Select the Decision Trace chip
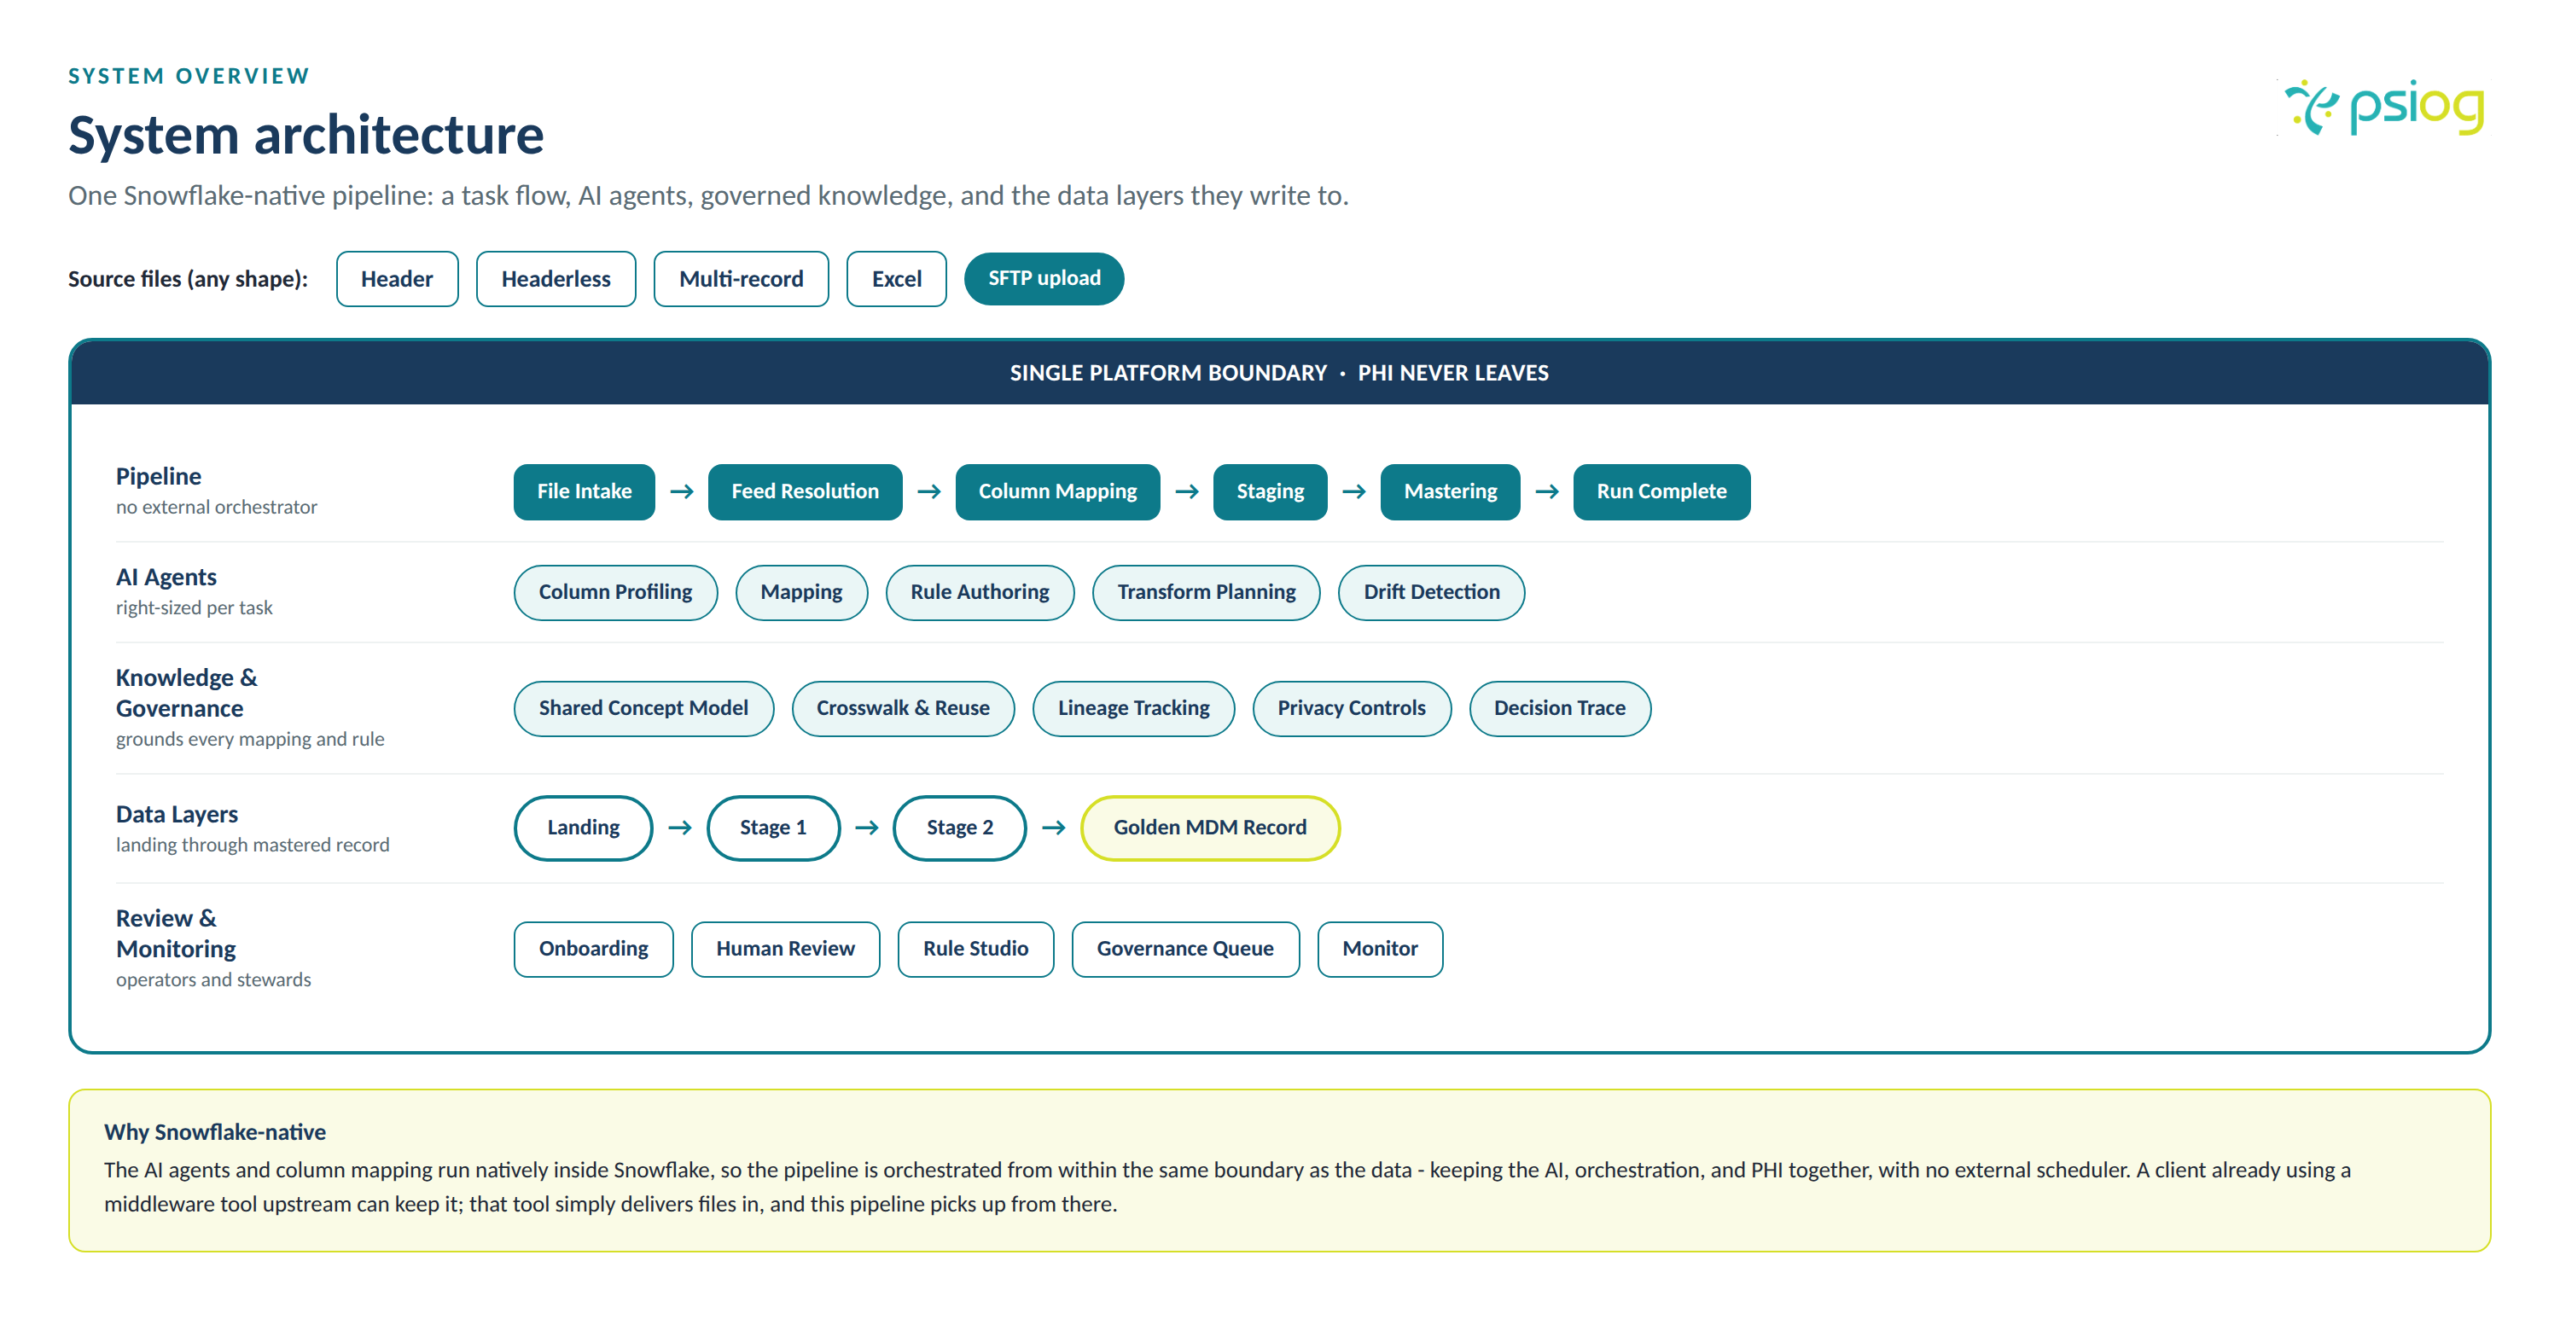 [x=1559, y=708]
